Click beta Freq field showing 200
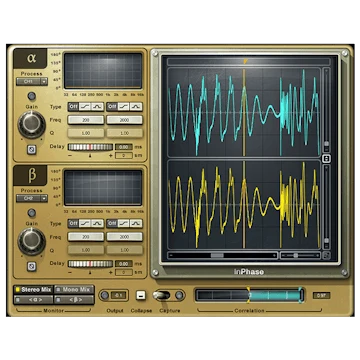Viewport: 360px width, 360px height. click(x=86, y=237)
